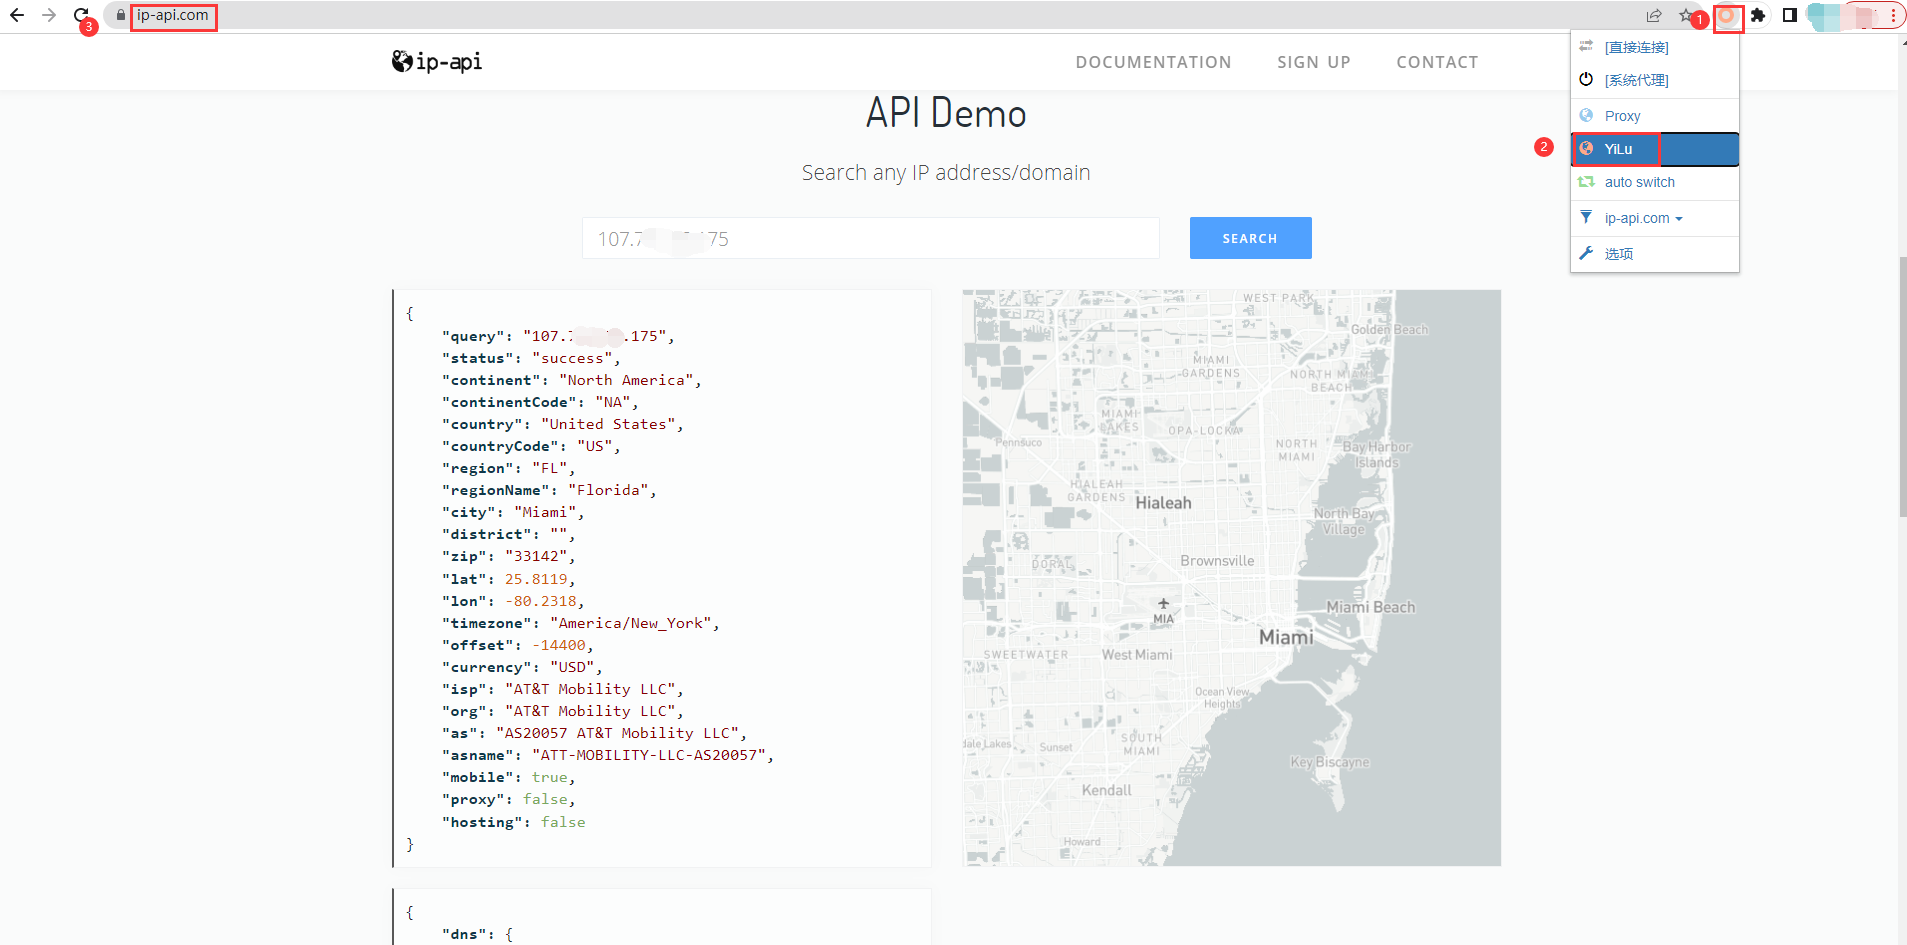Select the "AS20057 AT&T Mobility LLC" value
Viewport: 1907px width, 945px height.
click(616, 733)
